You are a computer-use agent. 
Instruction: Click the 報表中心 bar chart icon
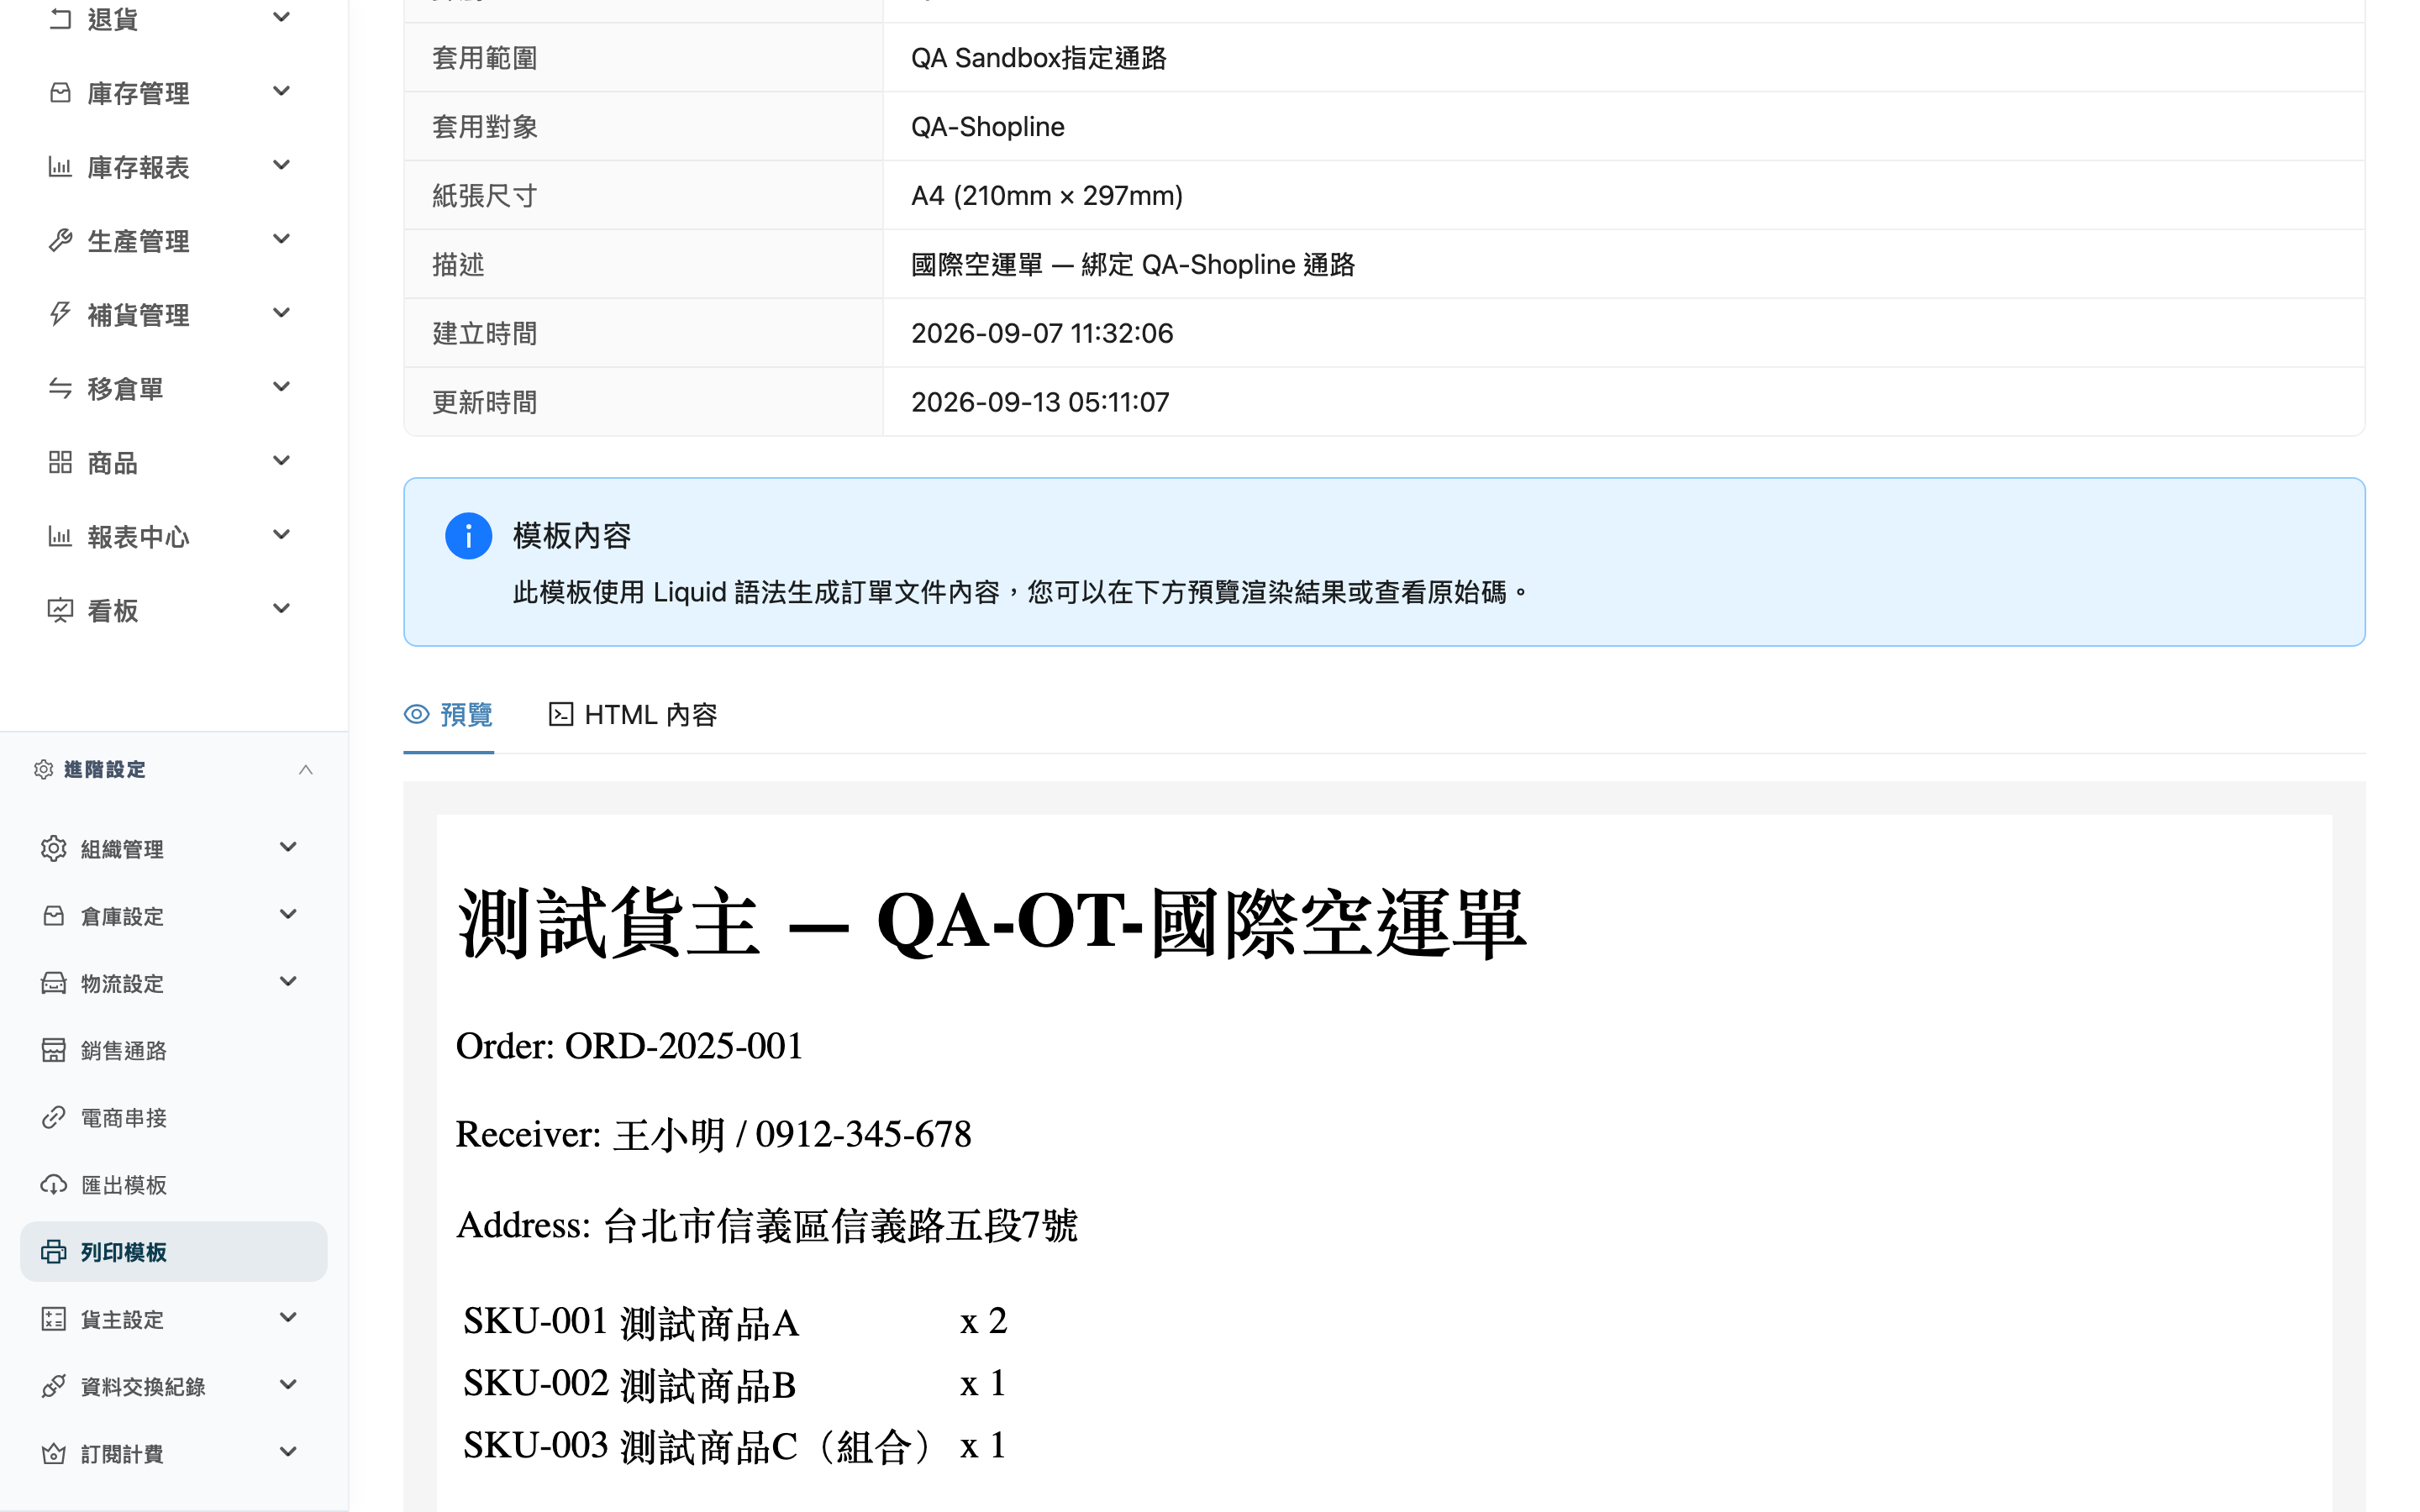[60, 536]
